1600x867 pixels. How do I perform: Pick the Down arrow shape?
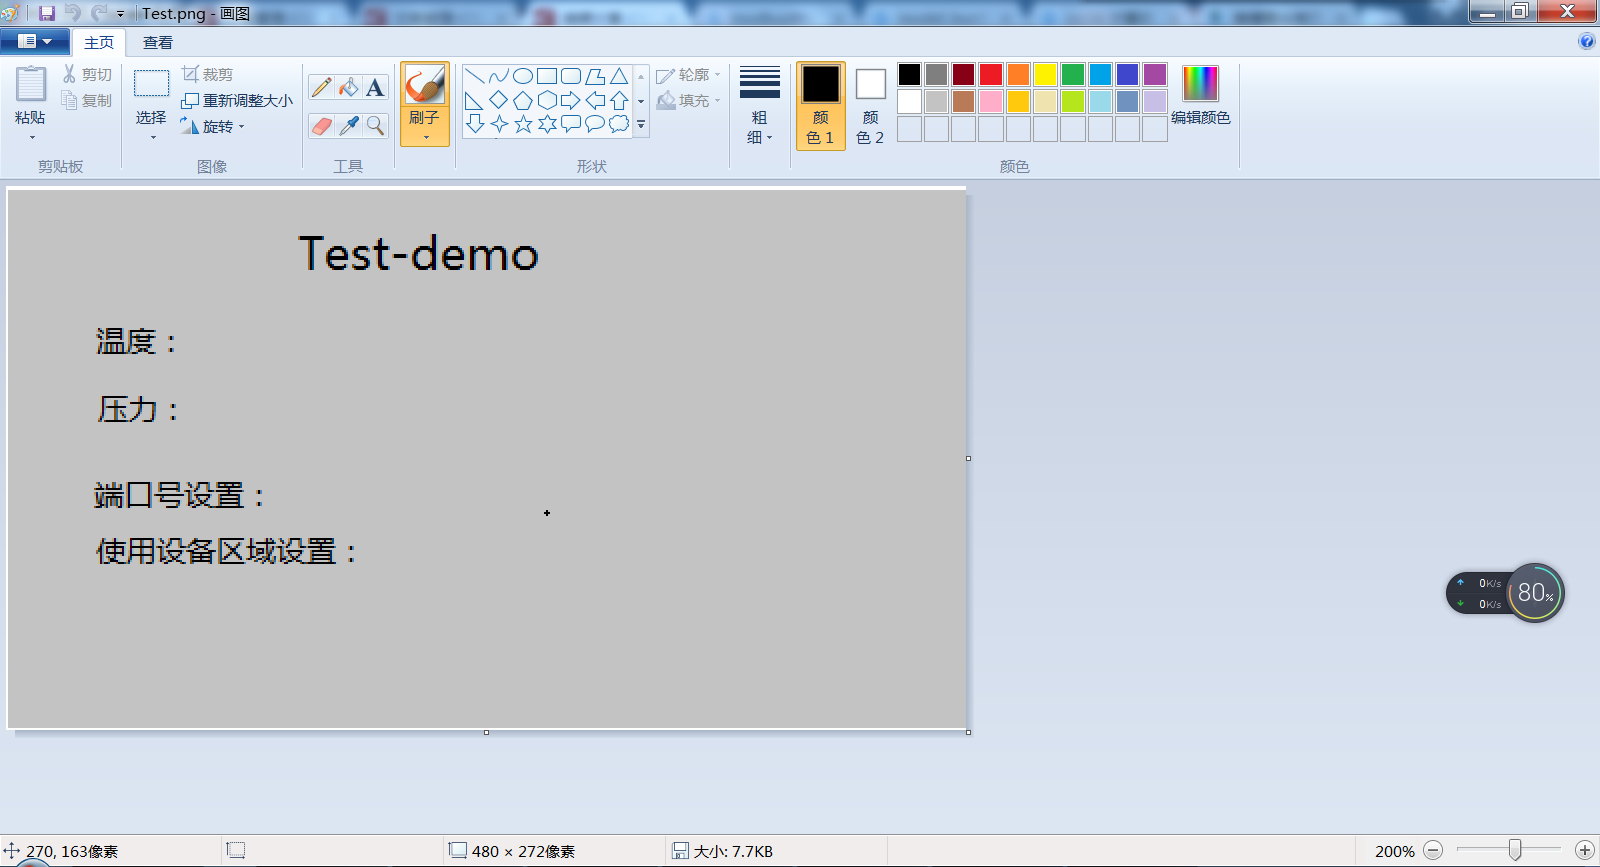coord(475,124)
